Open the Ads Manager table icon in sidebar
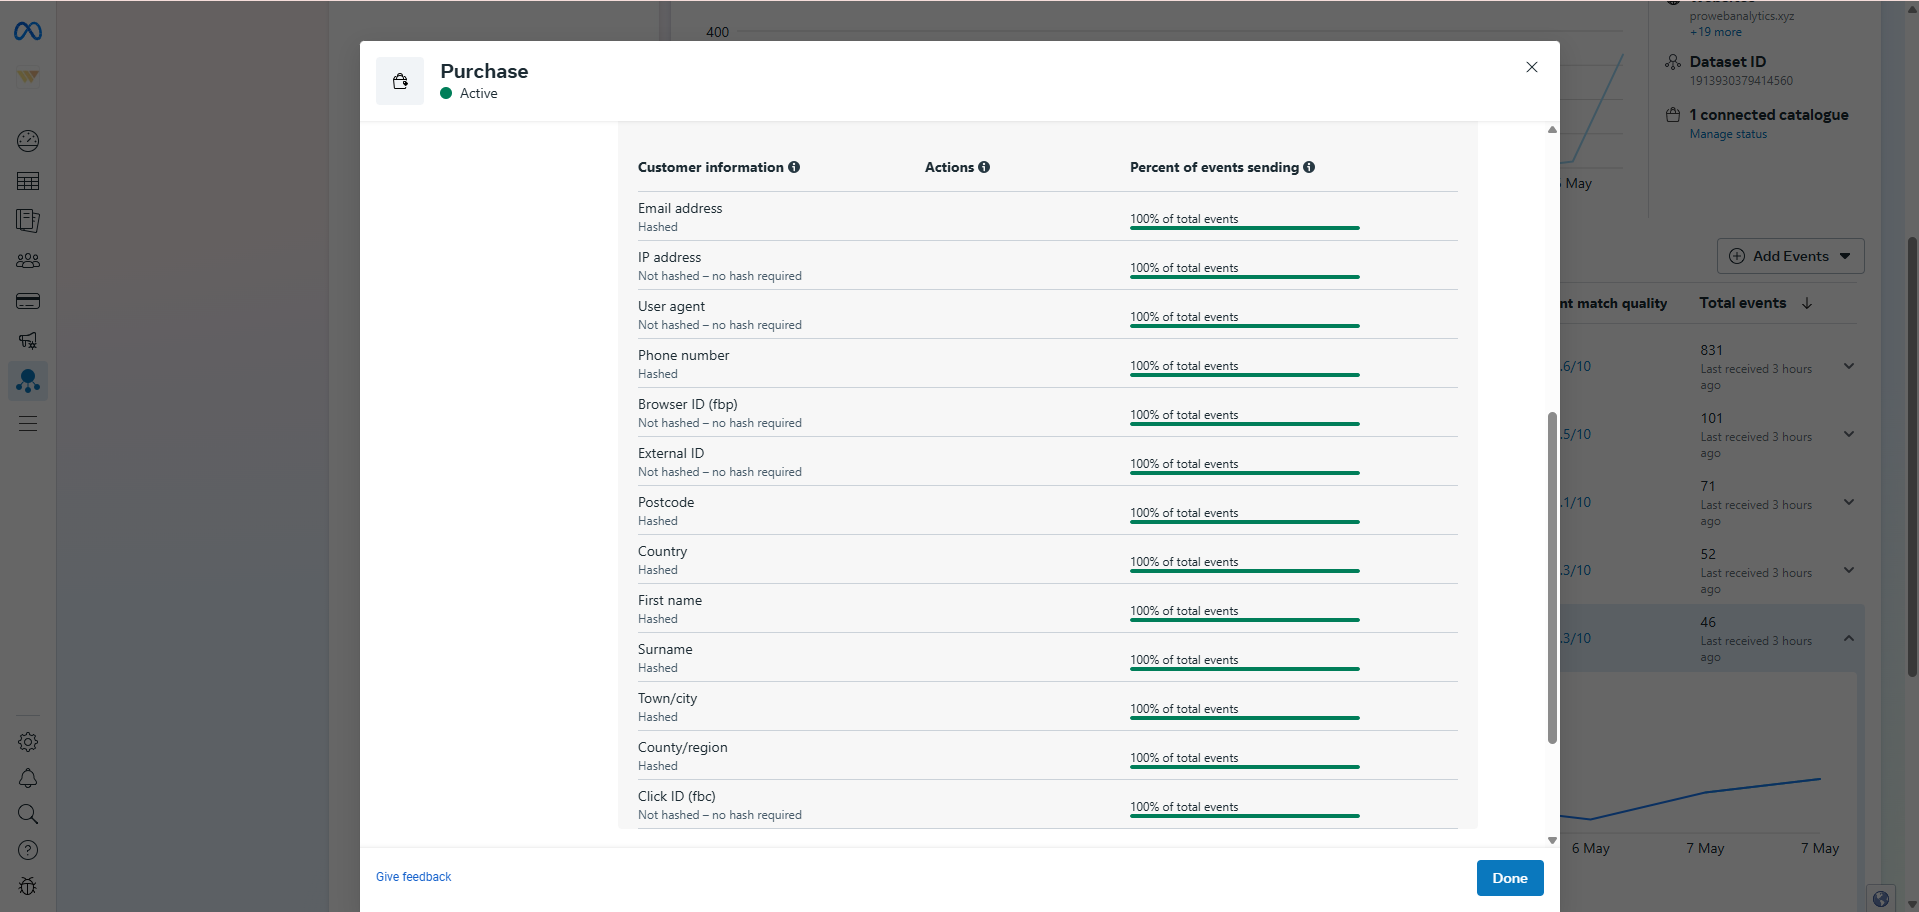The width and height of the screenshot is (1919, 912). [28, 181]
